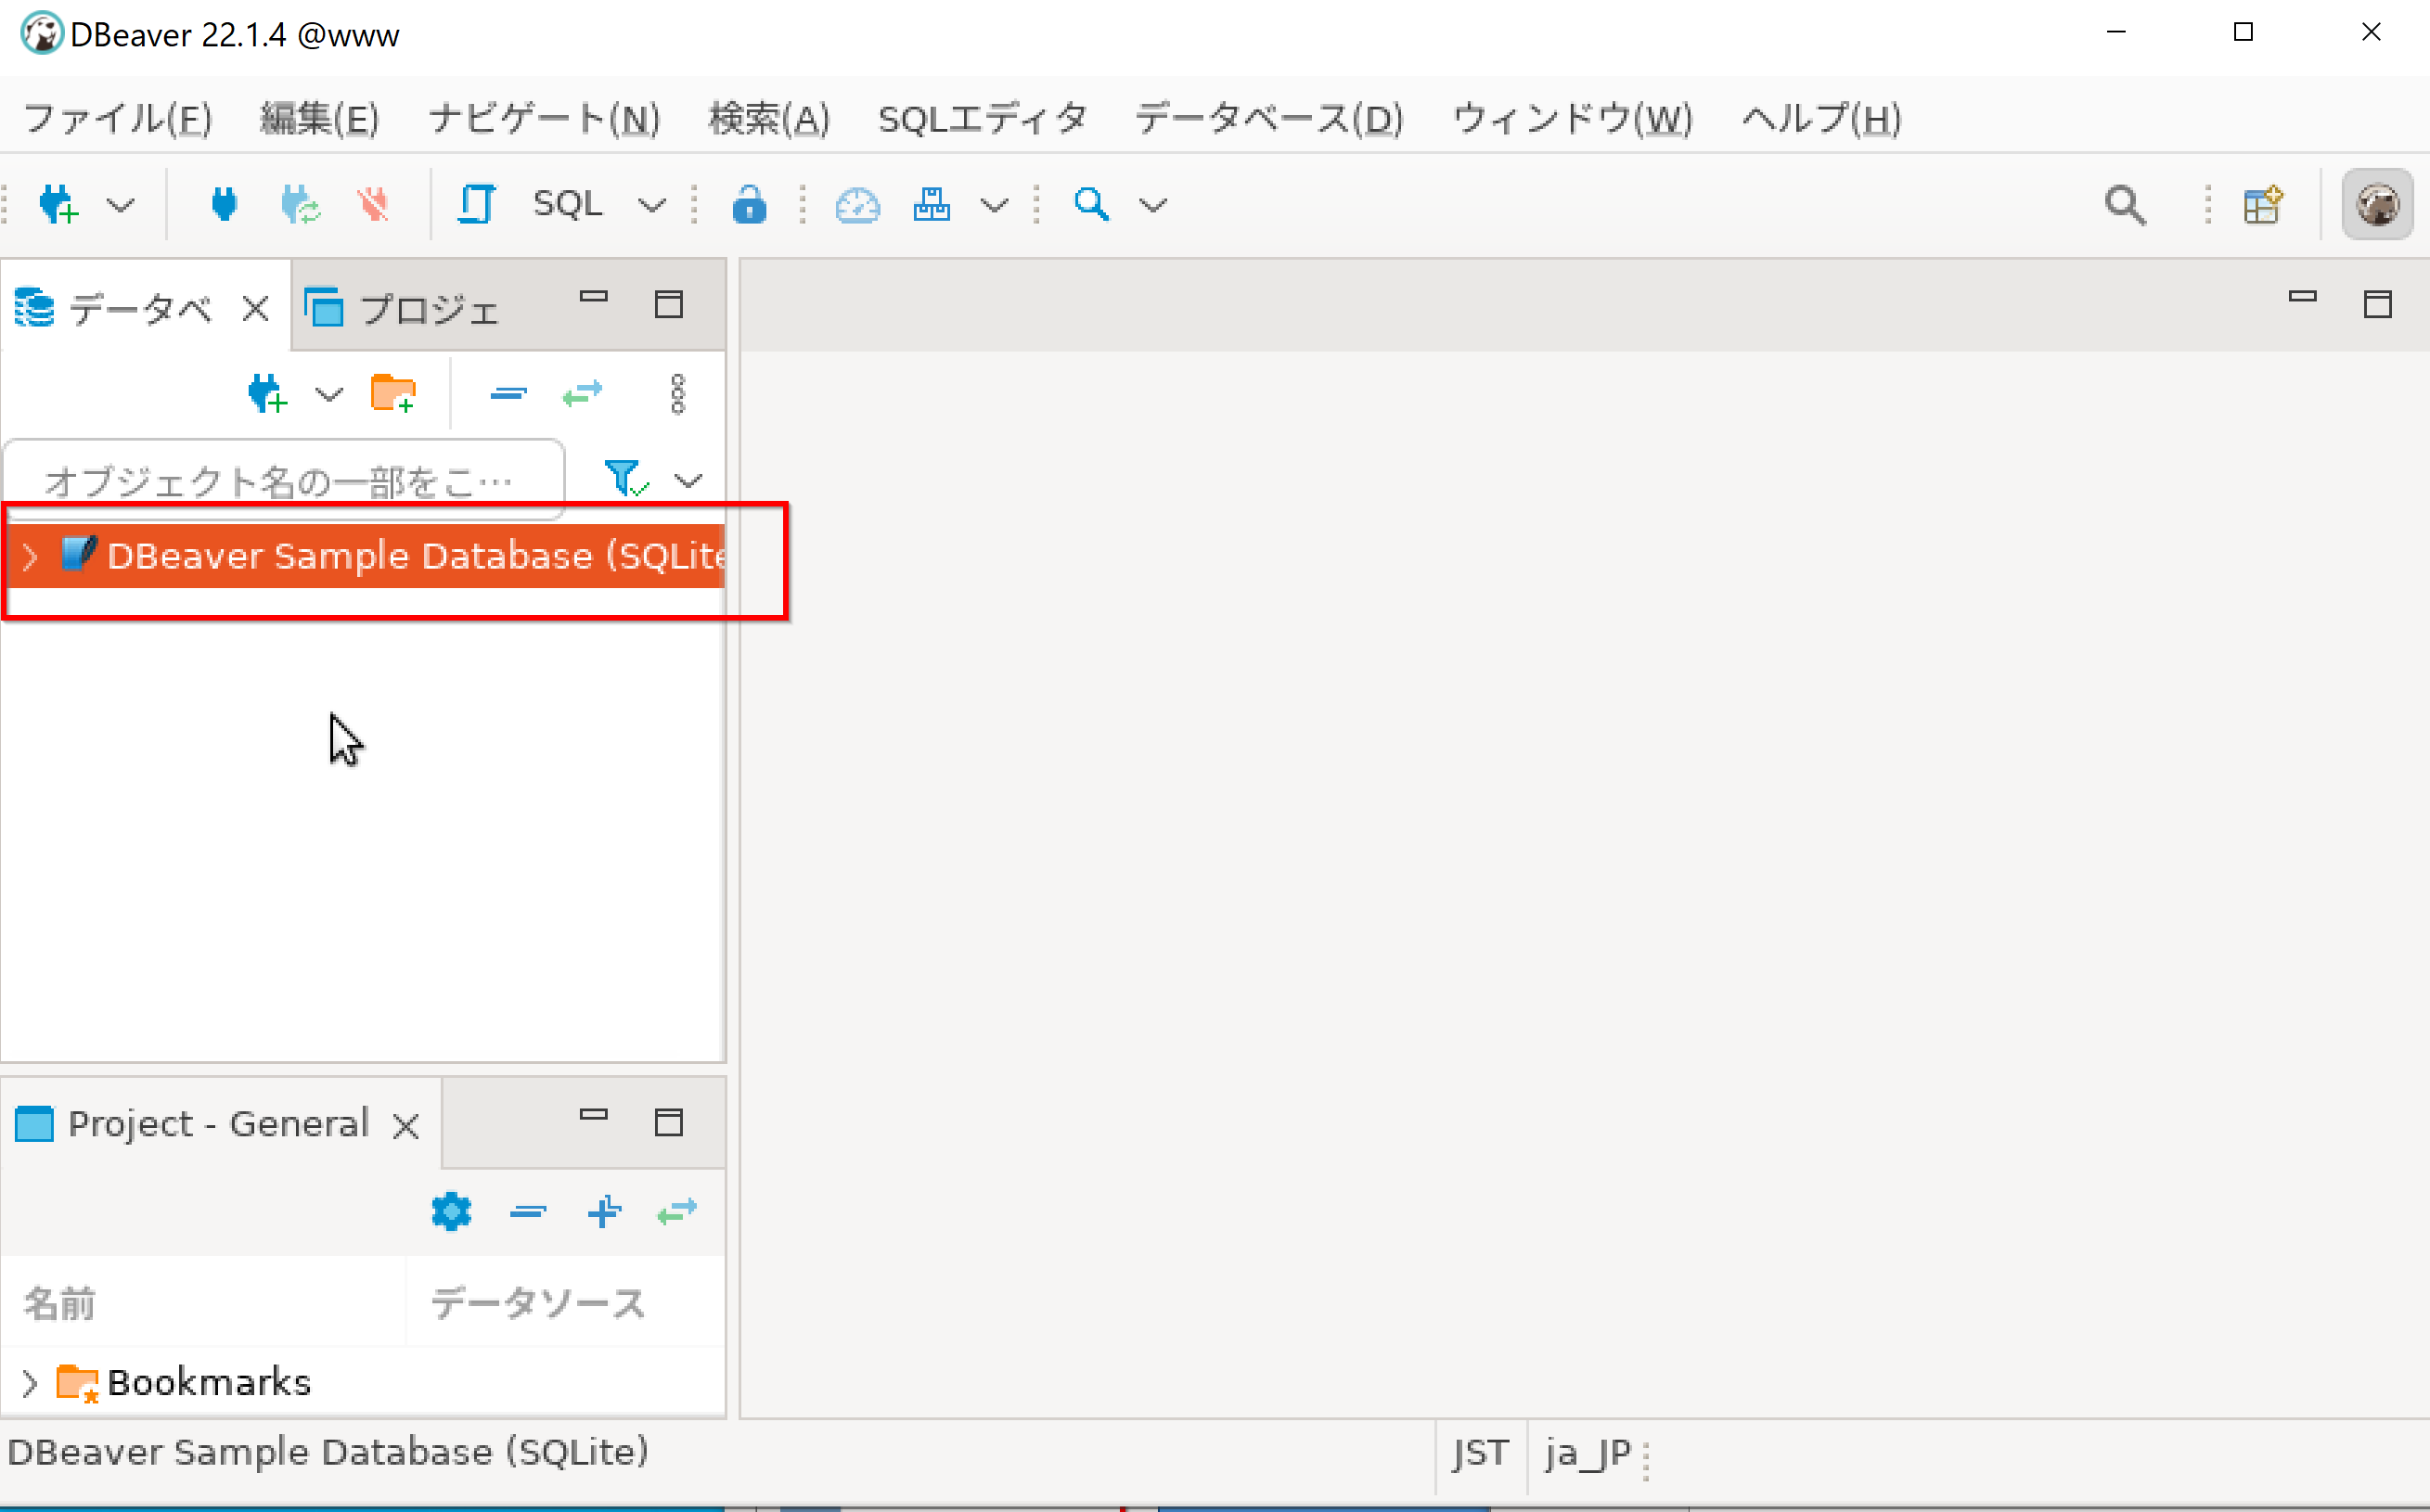Close the Project - General tab
Image resolution: width=2430 pixels, height=1512 pixels.
405,1127
